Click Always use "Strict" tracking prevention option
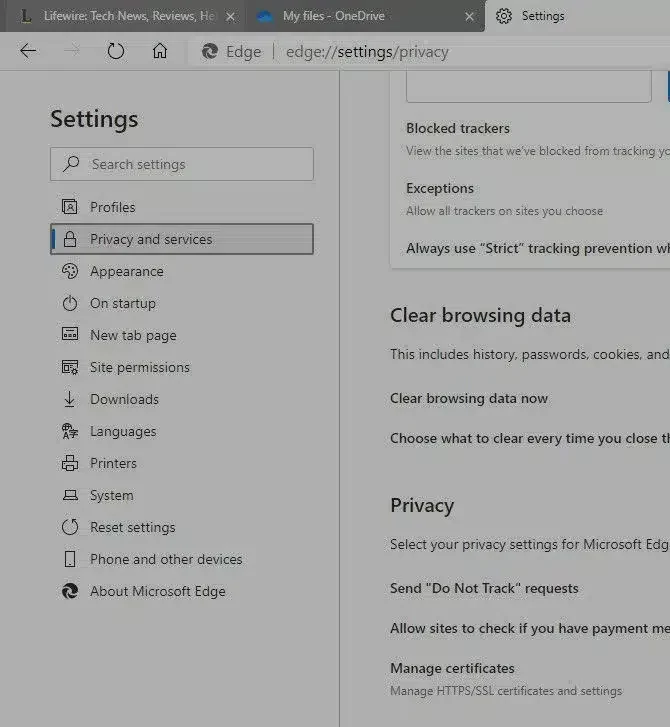The width and height of the screenshot is (670, 727). point(538,248)
